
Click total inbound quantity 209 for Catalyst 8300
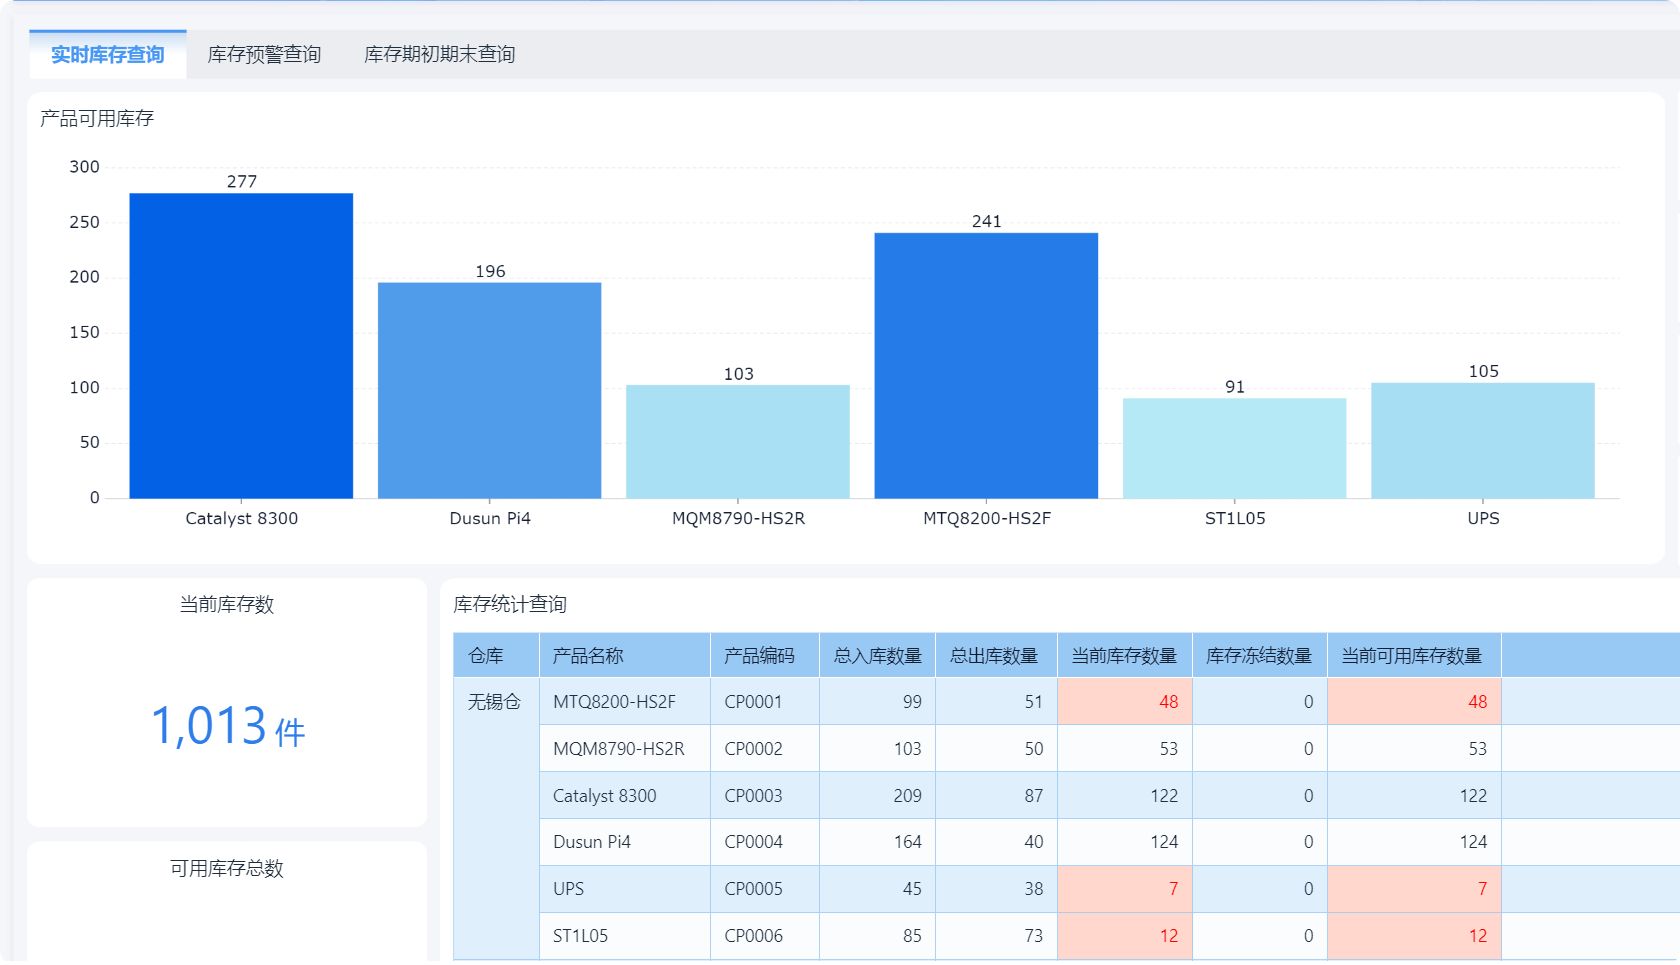click(x=907, y=796)
